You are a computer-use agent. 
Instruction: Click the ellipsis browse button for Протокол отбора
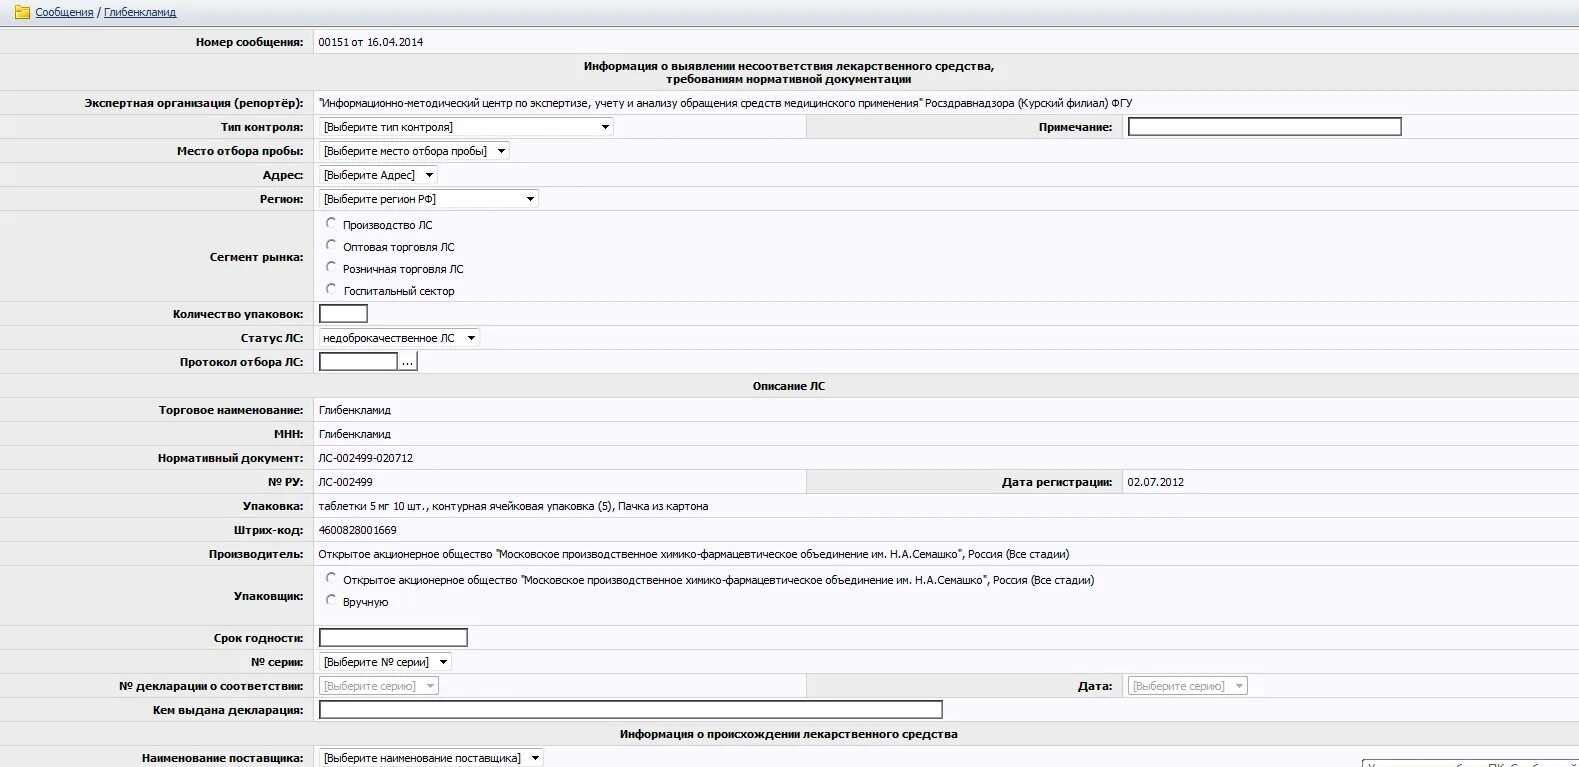407,362
